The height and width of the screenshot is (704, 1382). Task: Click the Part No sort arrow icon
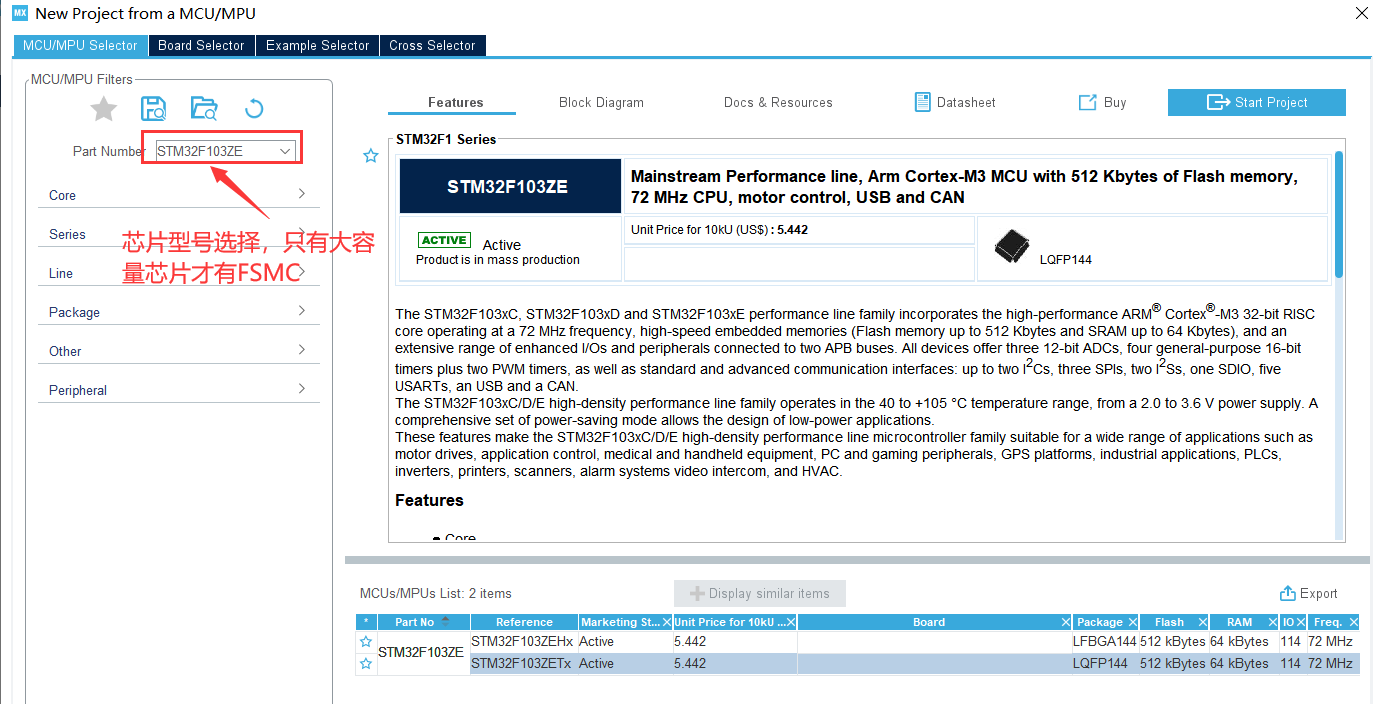pyautogui.click(x=445, y=621)
